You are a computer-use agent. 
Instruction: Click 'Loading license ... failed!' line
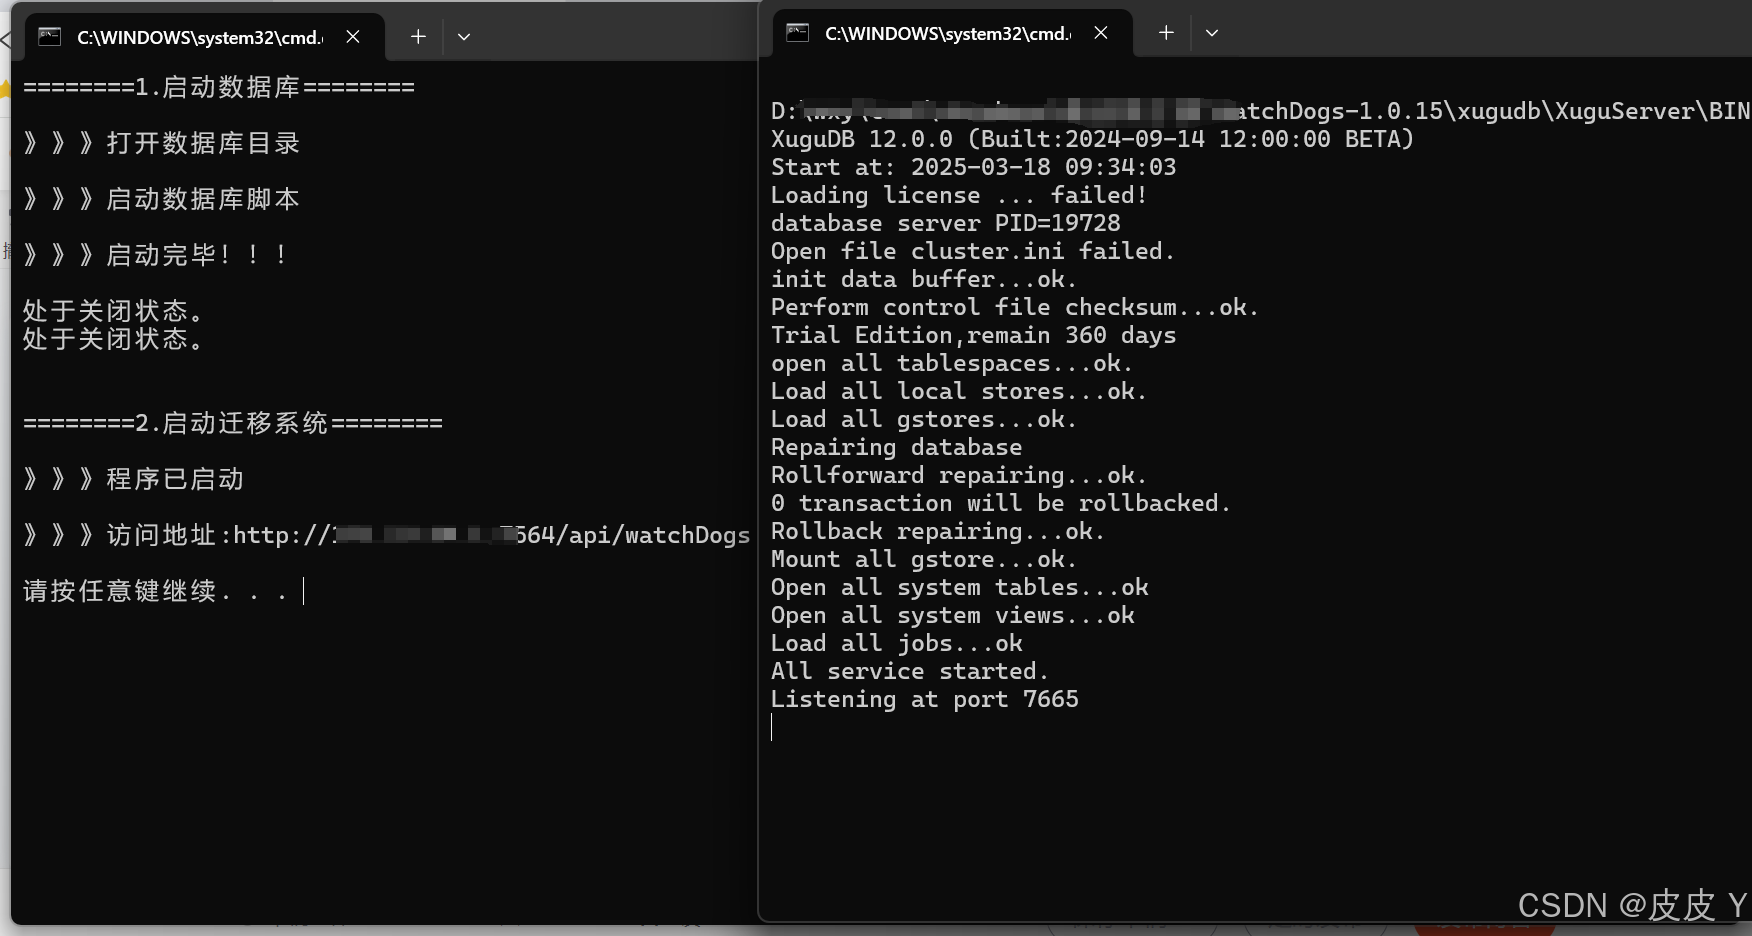click(959, 195)
